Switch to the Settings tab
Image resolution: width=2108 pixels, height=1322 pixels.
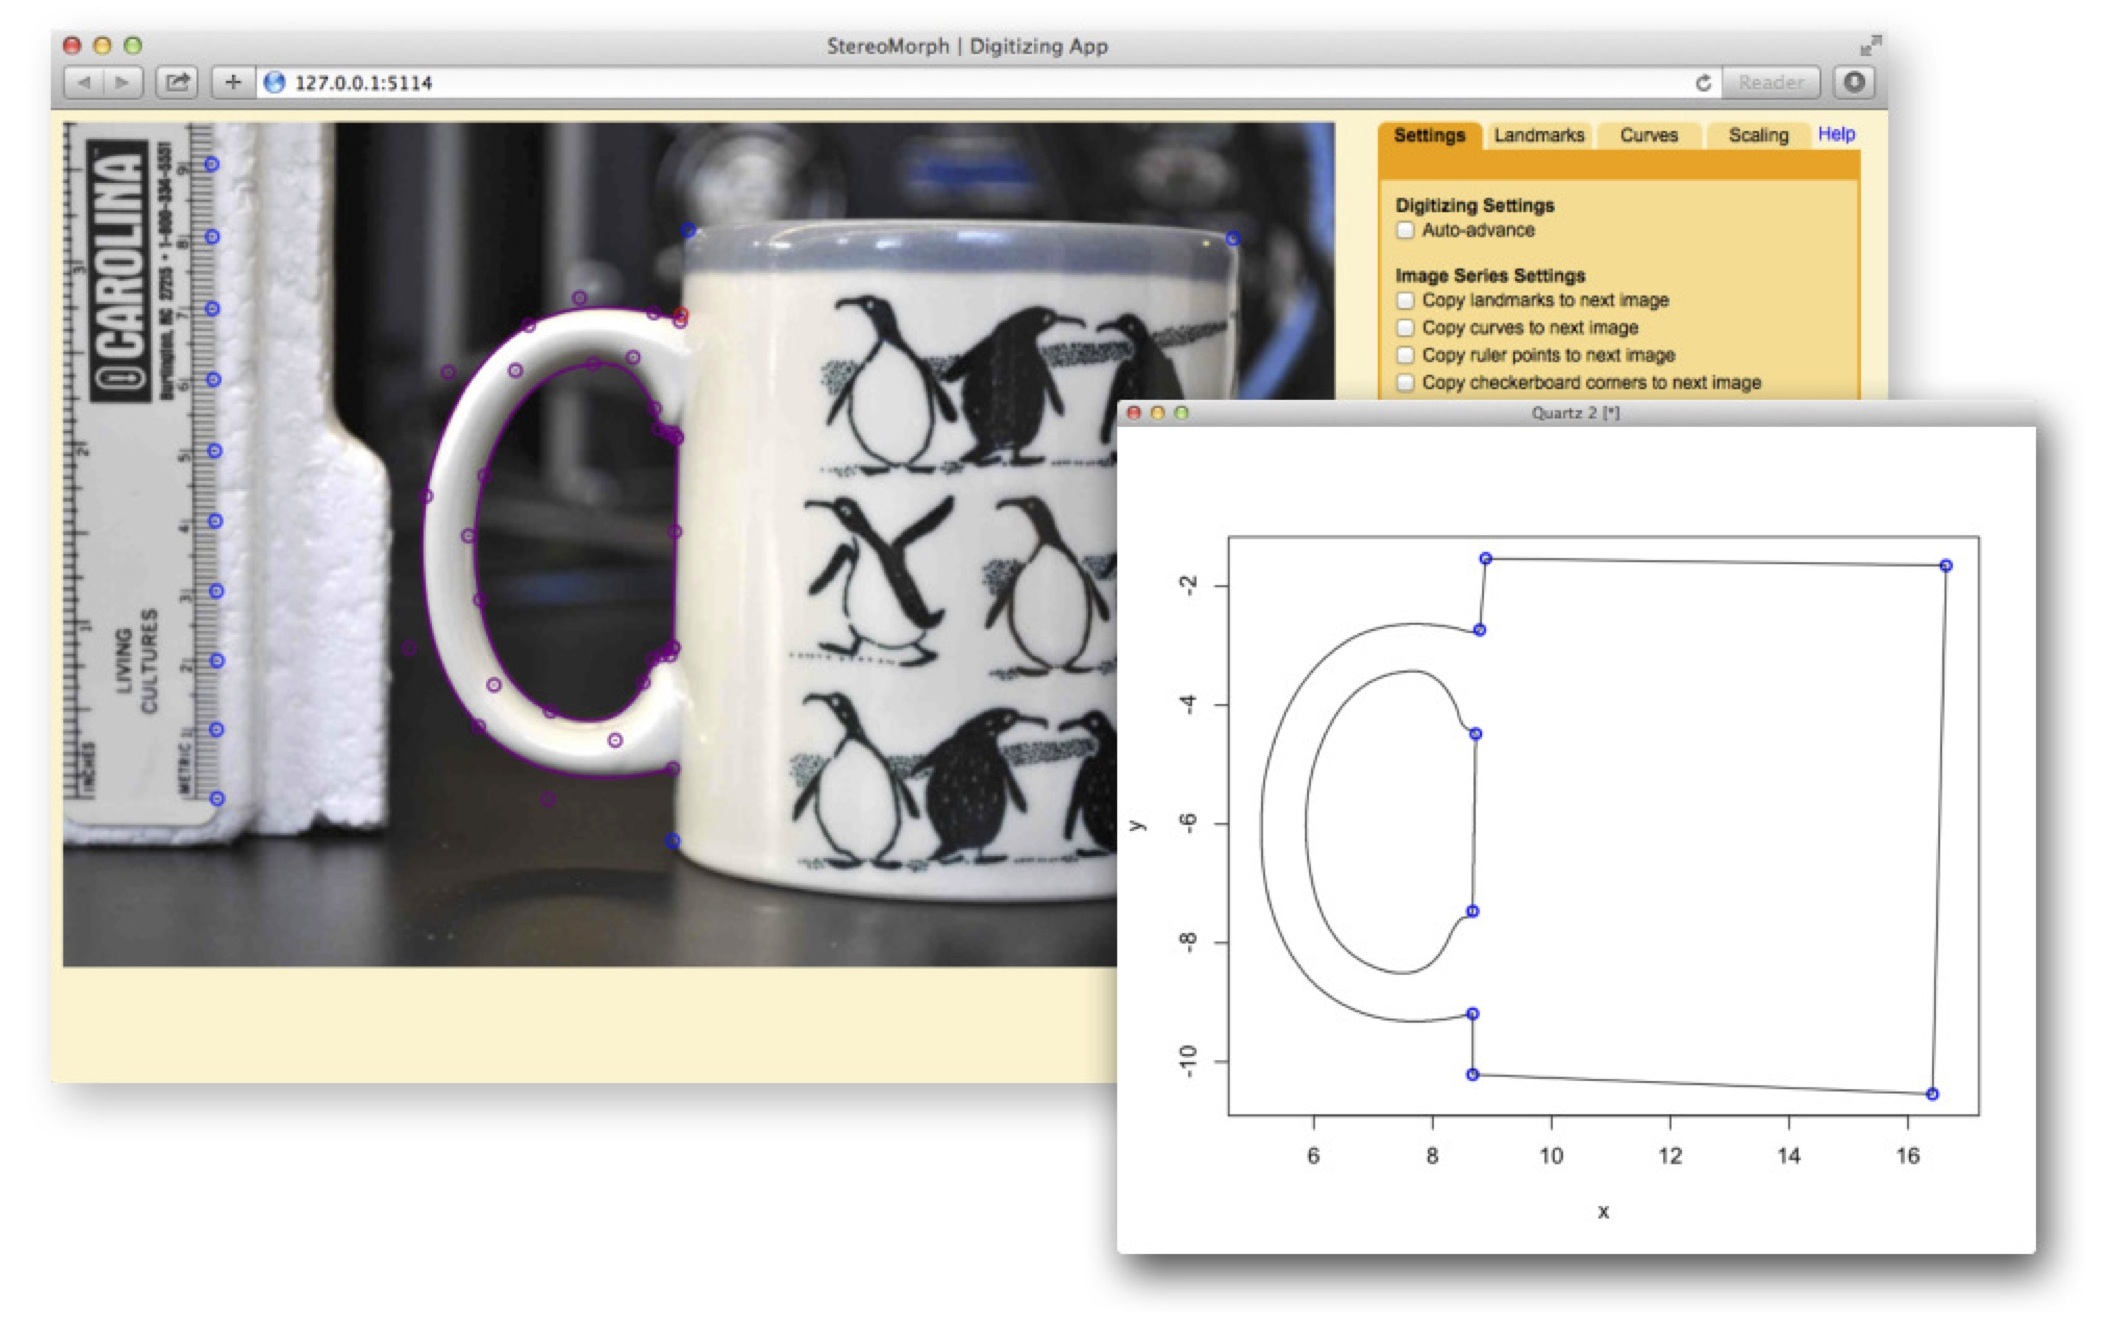[1429, 136]
